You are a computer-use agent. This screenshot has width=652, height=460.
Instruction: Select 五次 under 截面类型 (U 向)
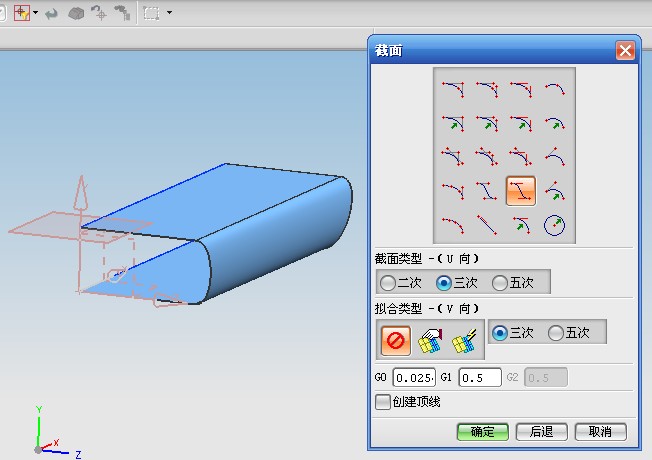[513, 283]
